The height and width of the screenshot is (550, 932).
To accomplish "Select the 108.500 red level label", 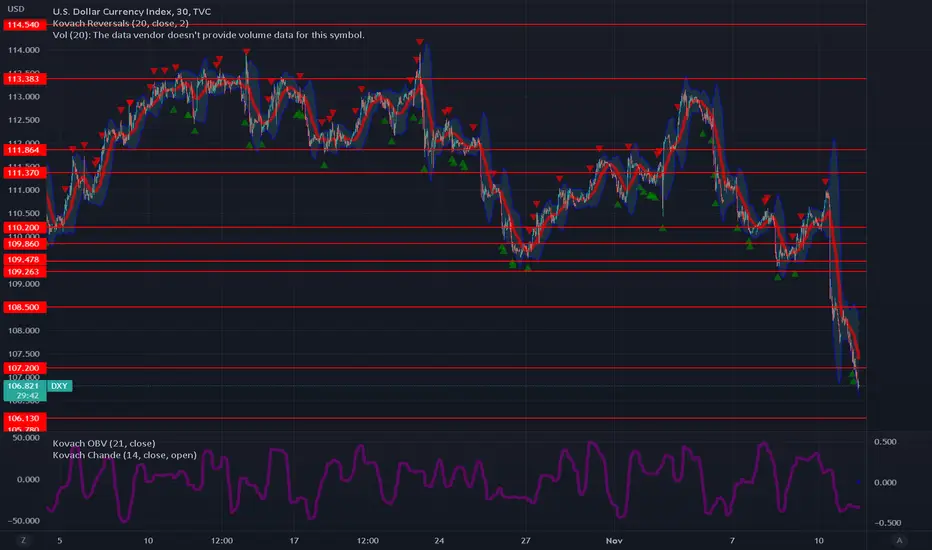I will click(24, 307).
